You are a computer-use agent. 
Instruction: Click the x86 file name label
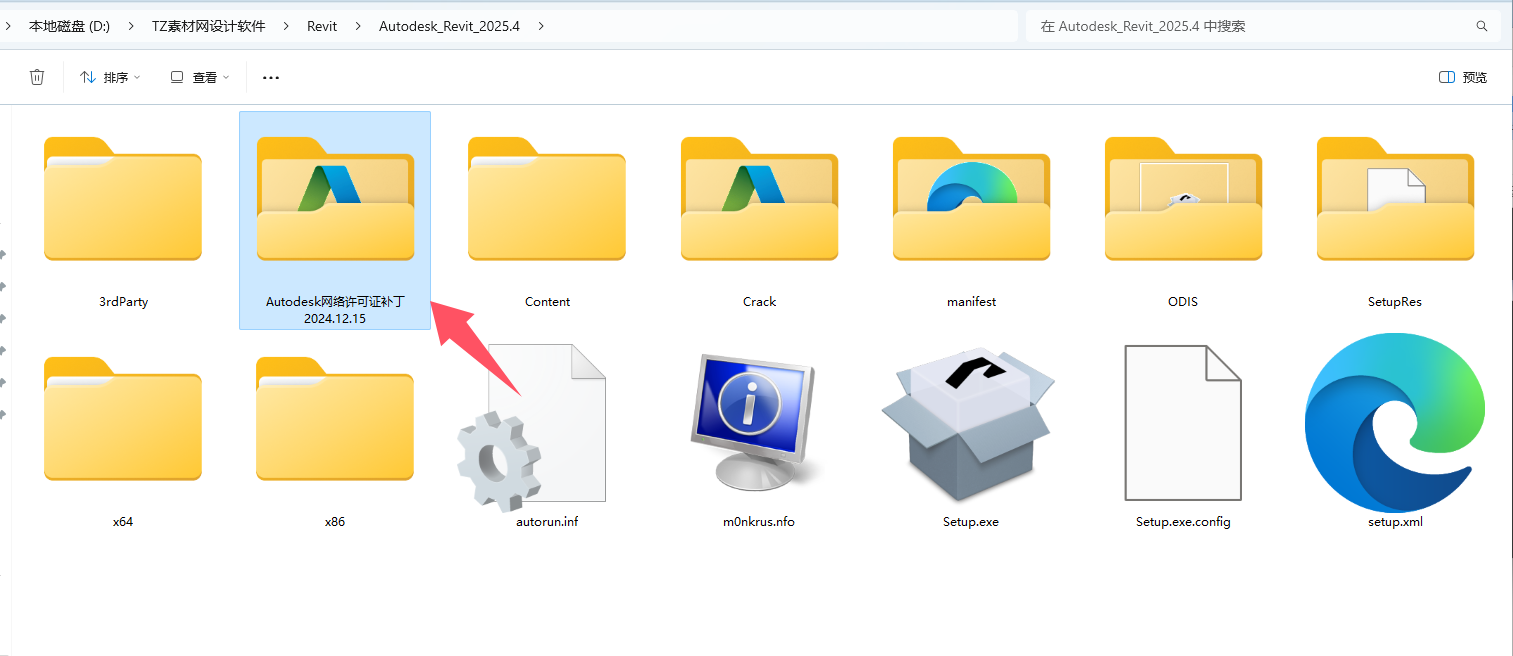(x=335, y=521)
